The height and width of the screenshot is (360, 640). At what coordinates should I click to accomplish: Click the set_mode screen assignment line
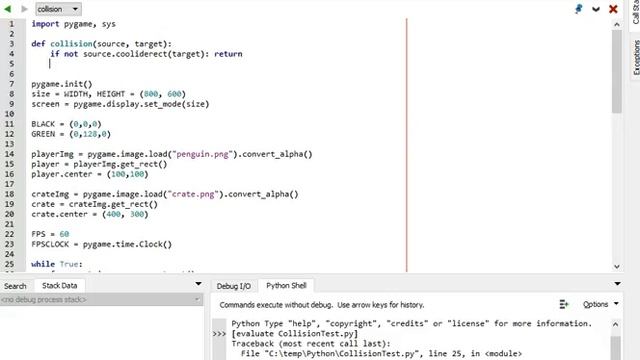click(120, 104)
